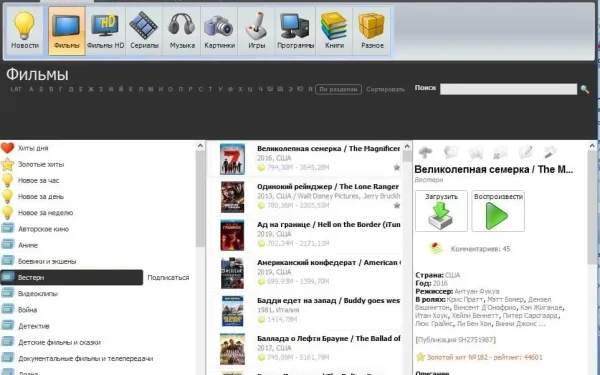Viewport: 600px width, 375px height.
Task: Select the Вестерн genre
Action: 72,277
